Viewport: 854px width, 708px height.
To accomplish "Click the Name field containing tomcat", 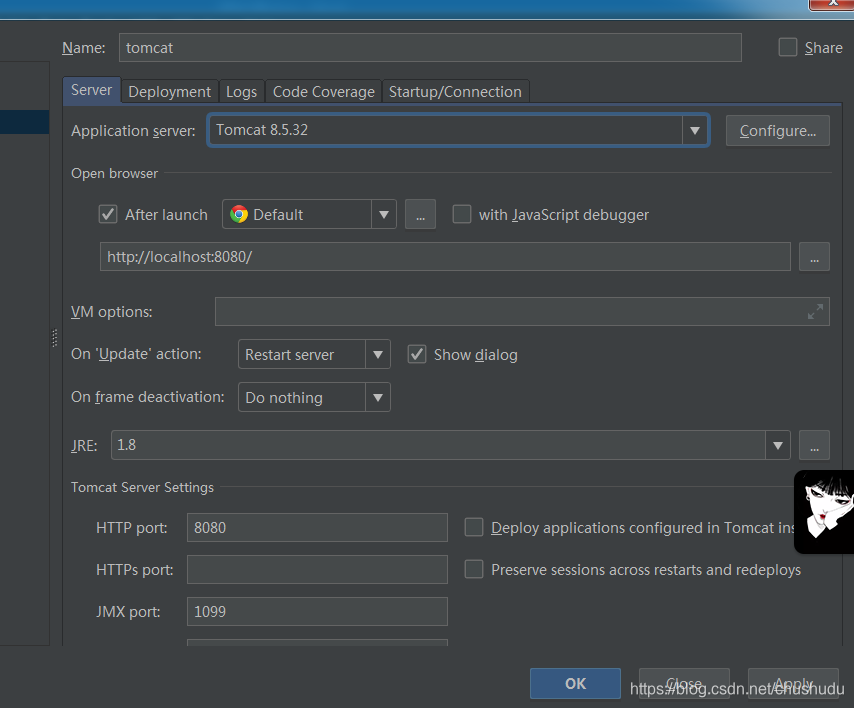I will (x=430, y=48).
